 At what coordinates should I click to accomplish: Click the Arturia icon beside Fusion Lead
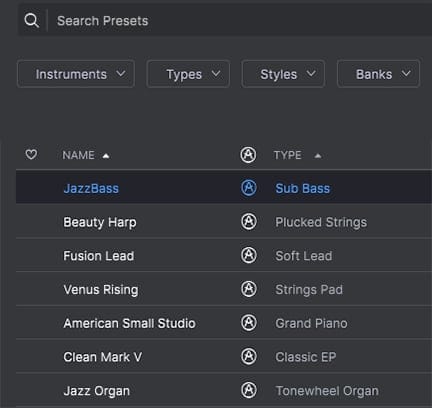[249, 255]
